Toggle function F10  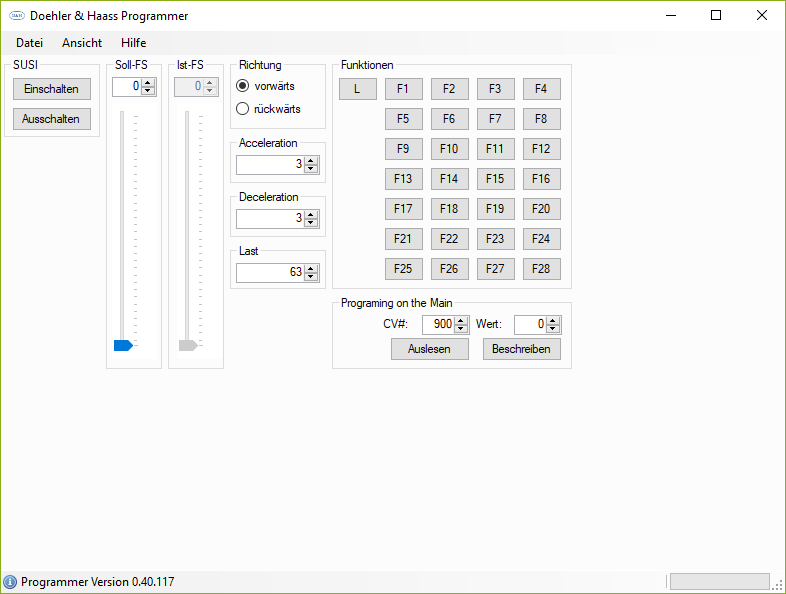(x=450, y=149)
